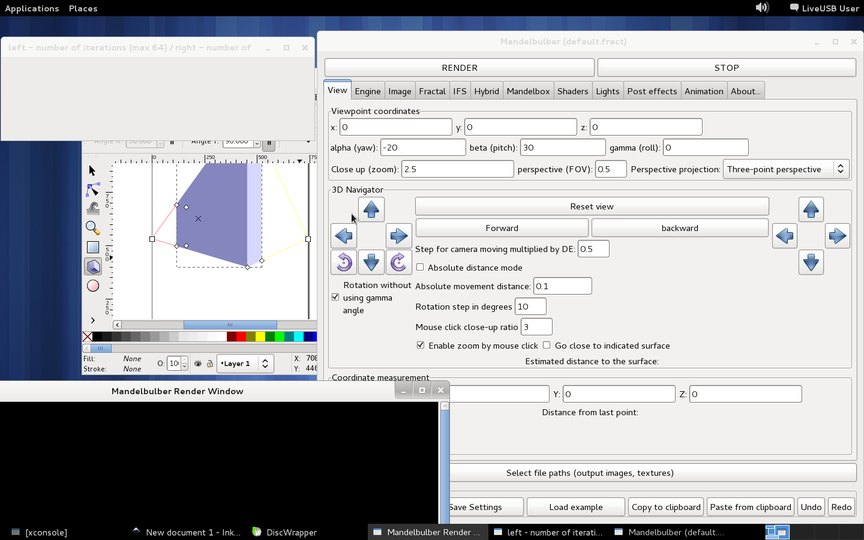864x540 pixels.
Task: Enable the Absolute distance mode checkbox
Action: (x=420, y=268)
